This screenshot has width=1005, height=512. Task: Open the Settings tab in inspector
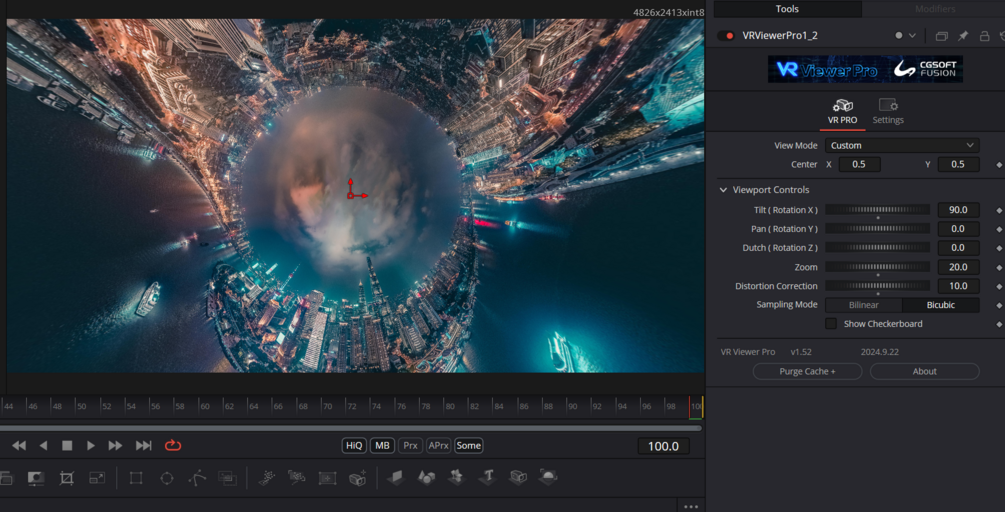coord(888,111)
